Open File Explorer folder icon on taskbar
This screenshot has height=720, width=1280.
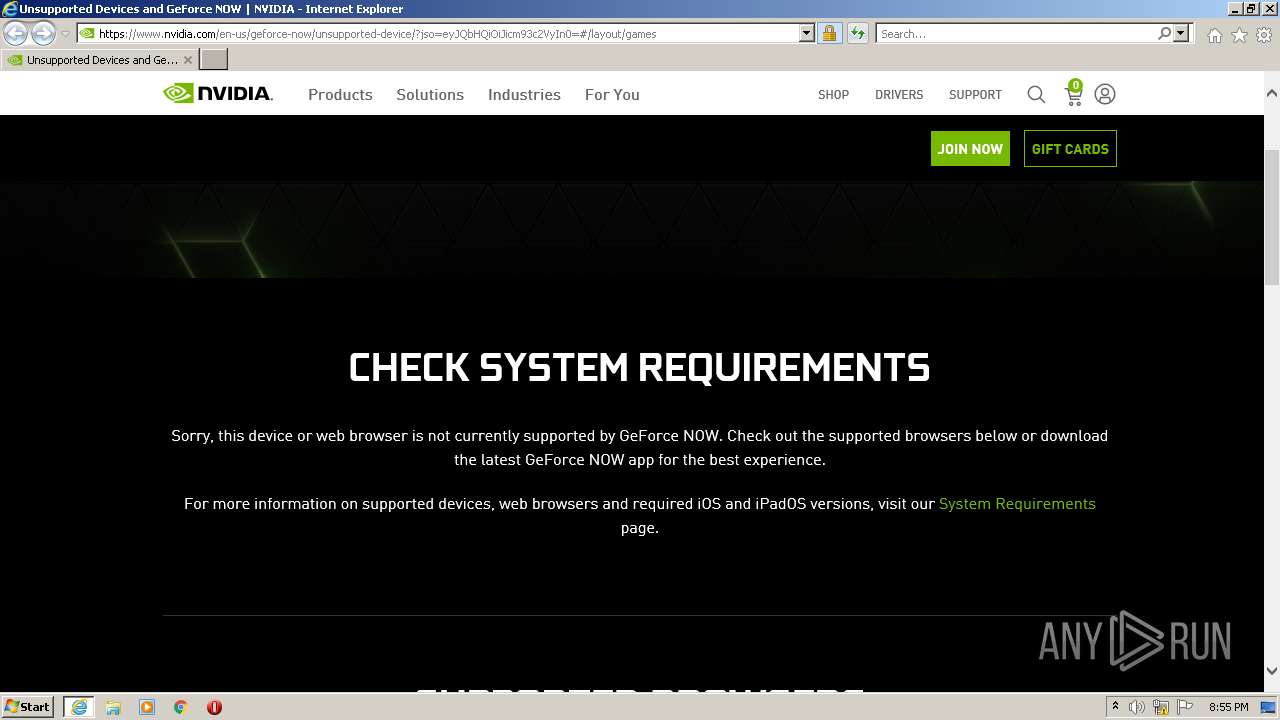click(113, 707)
